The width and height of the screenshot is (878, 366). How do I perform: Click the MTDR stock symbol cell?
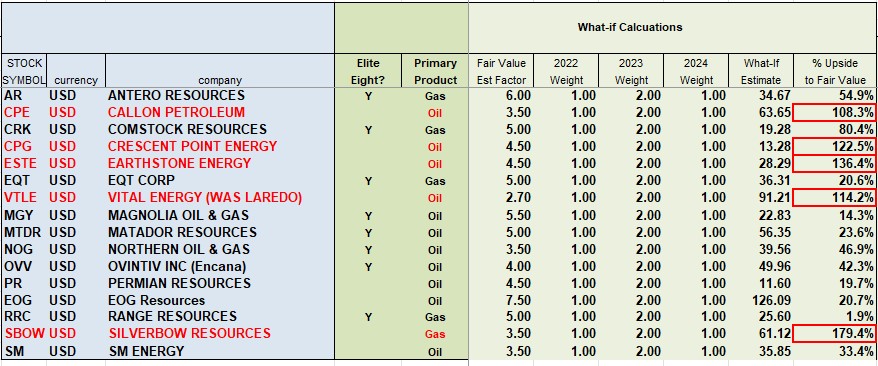24,232
